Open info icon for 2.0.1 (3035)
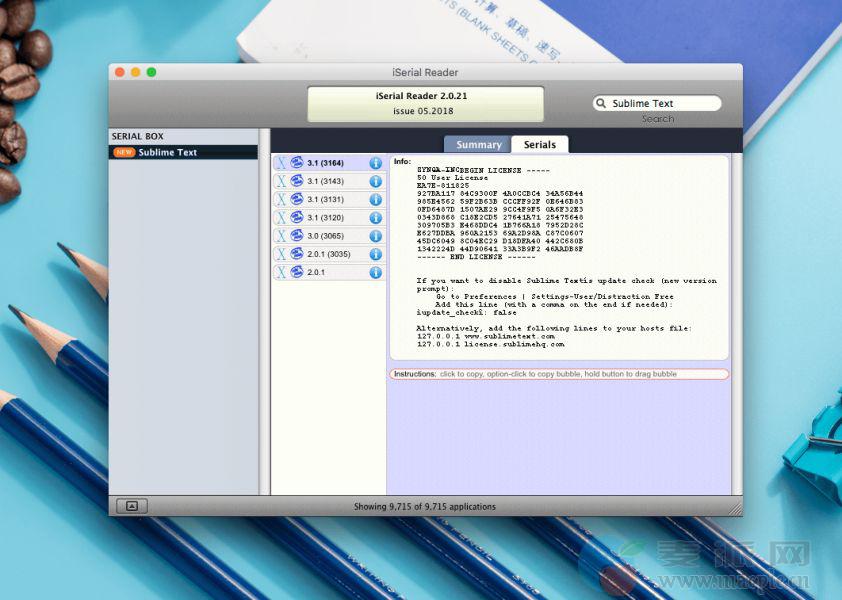The width and height of the screenshot is (842, 600). [x=376, y=254]
